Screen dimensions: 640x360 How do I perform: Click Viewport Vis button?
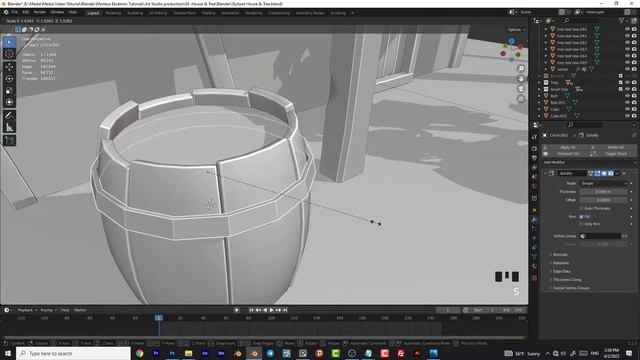click(x=567, y=154)
